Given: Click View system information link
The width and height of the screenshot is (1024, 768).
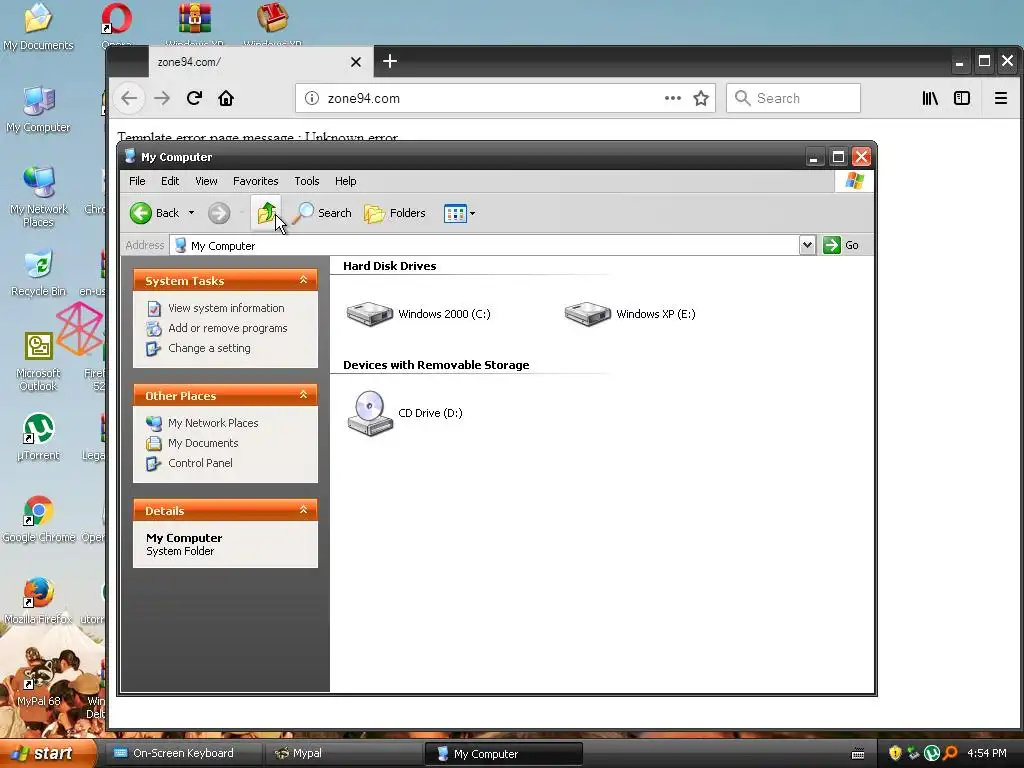Looking at the screenshot, I should click(x=226, y=308).
